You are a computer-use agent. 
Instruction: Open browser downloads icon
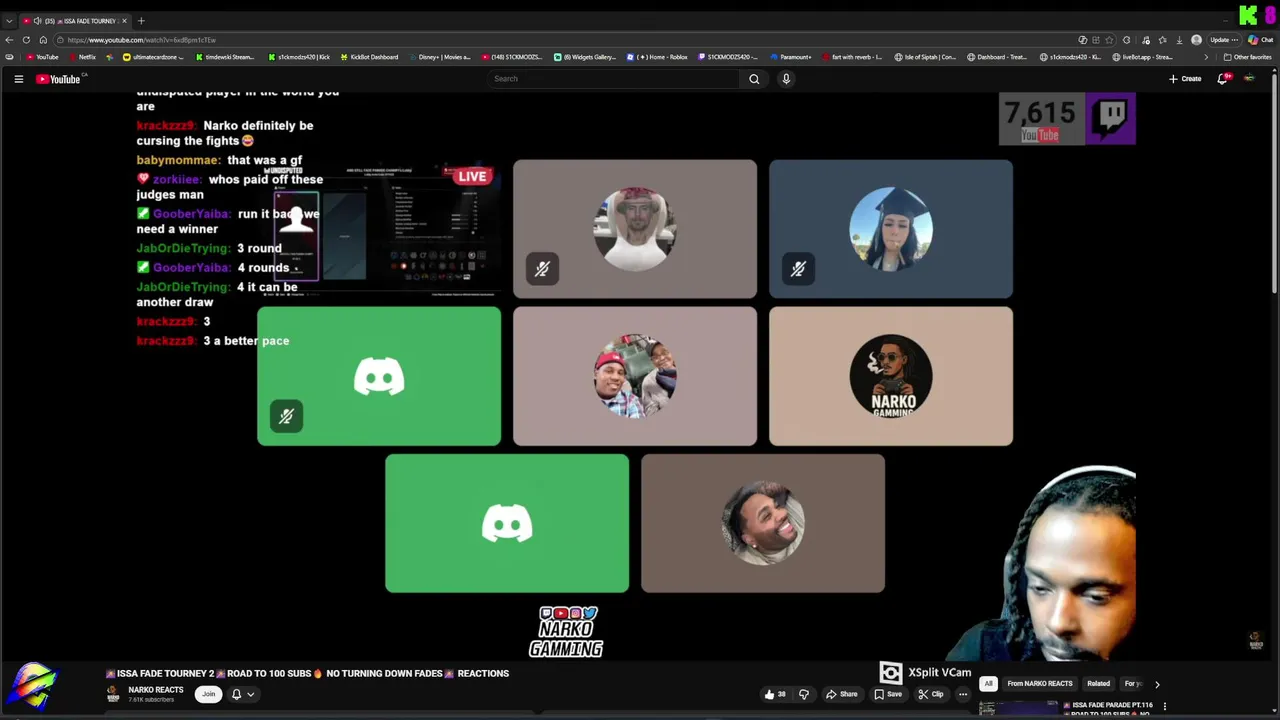coord(1179,40)
